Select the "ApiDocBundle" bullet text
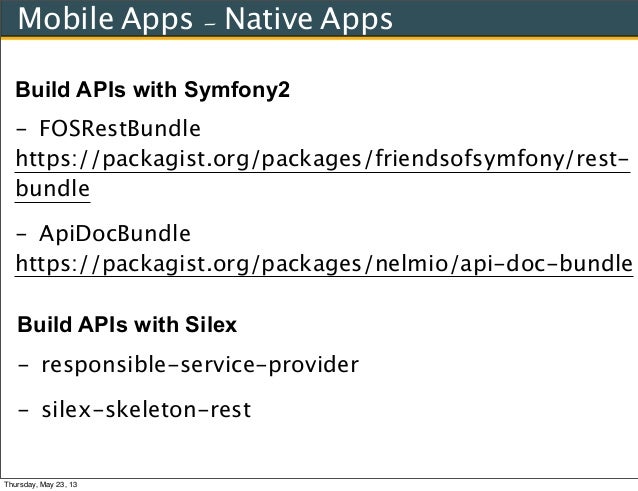638x491 pixels. pyautogui.click(x=115, y=234)
